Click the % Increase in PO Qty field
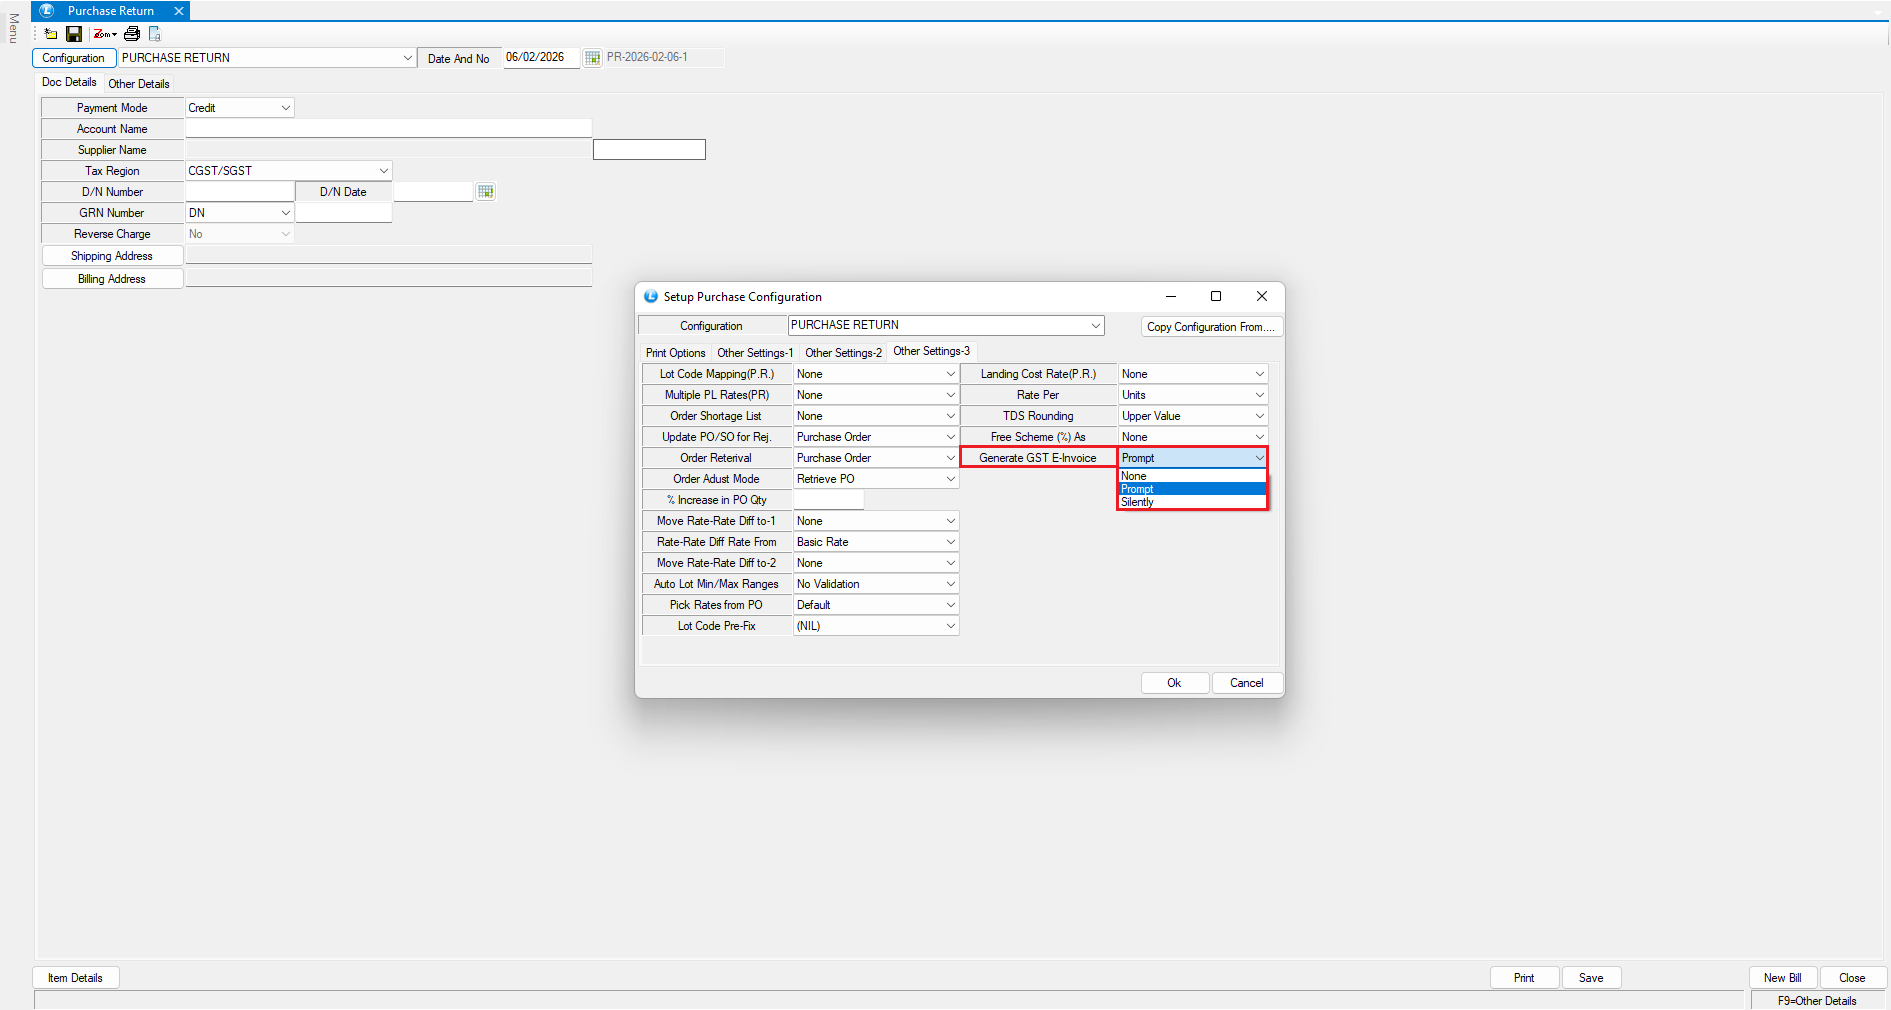The image size is (1891, 1010). [x=828, y=500]
